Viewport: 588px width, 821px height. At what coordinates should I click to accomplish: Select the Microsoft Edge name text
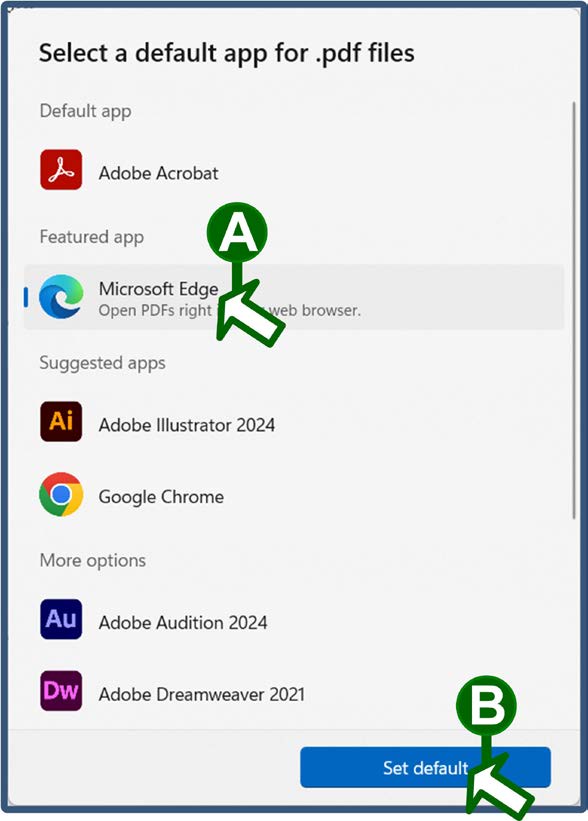[159, 289]
